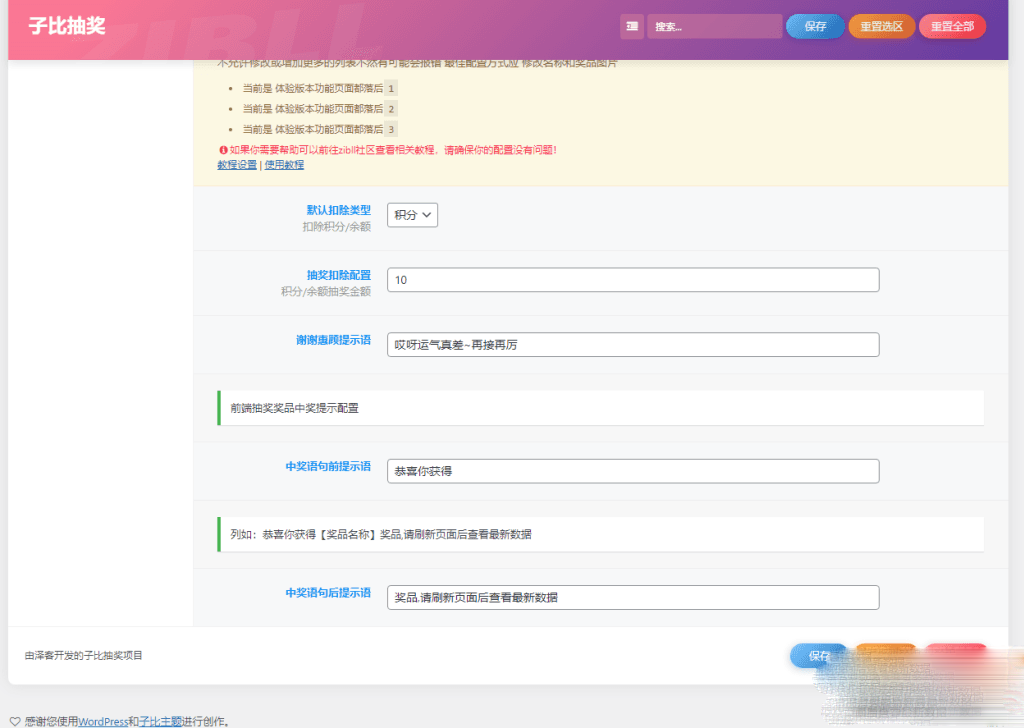Follow the WordPress link in footer
Viewport: 1024px width, 728px height.
point(103,721)
